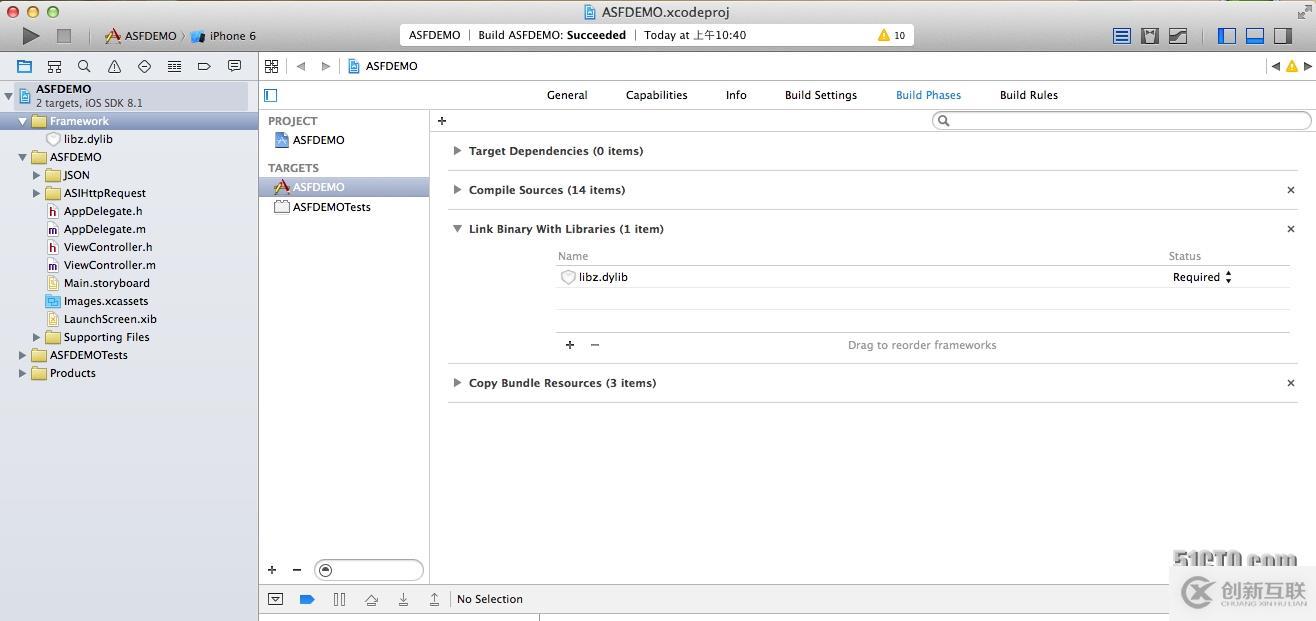Viewport: 1316px width, 621px height.
Task: Toggle the Debug area visibility
Action: [x=1255, y=36]
